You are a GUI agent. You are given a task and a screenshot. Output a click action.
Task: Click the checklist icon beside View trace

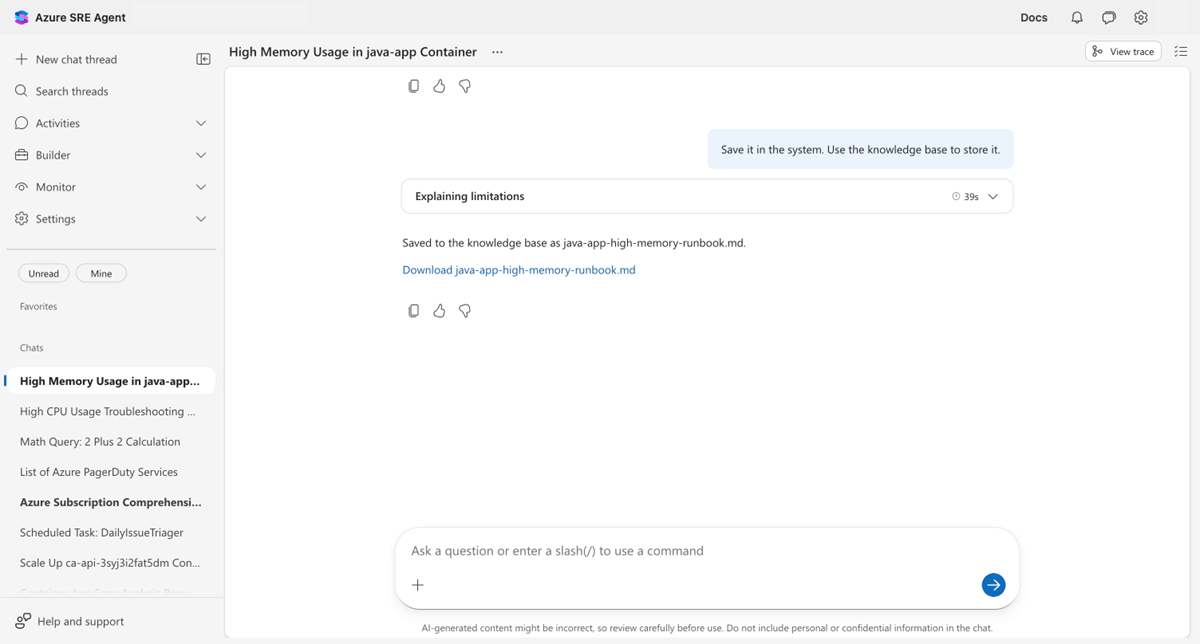(1180, 51)
